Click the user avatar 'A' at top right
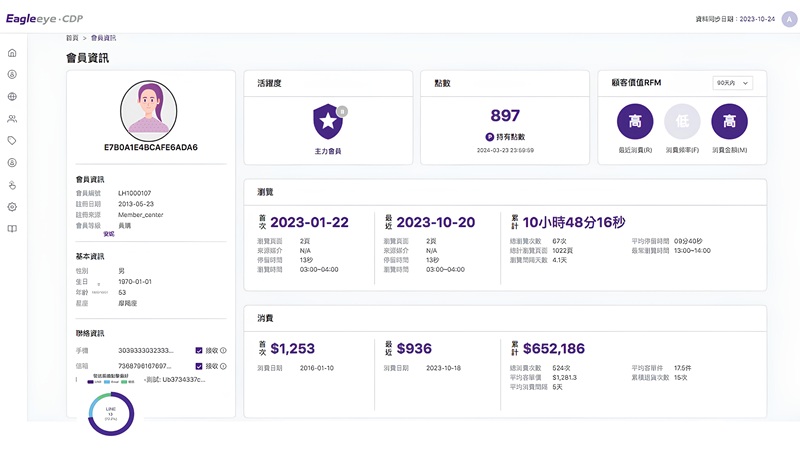This screenshot has width=800, height=450. click(x=787, y=18)
